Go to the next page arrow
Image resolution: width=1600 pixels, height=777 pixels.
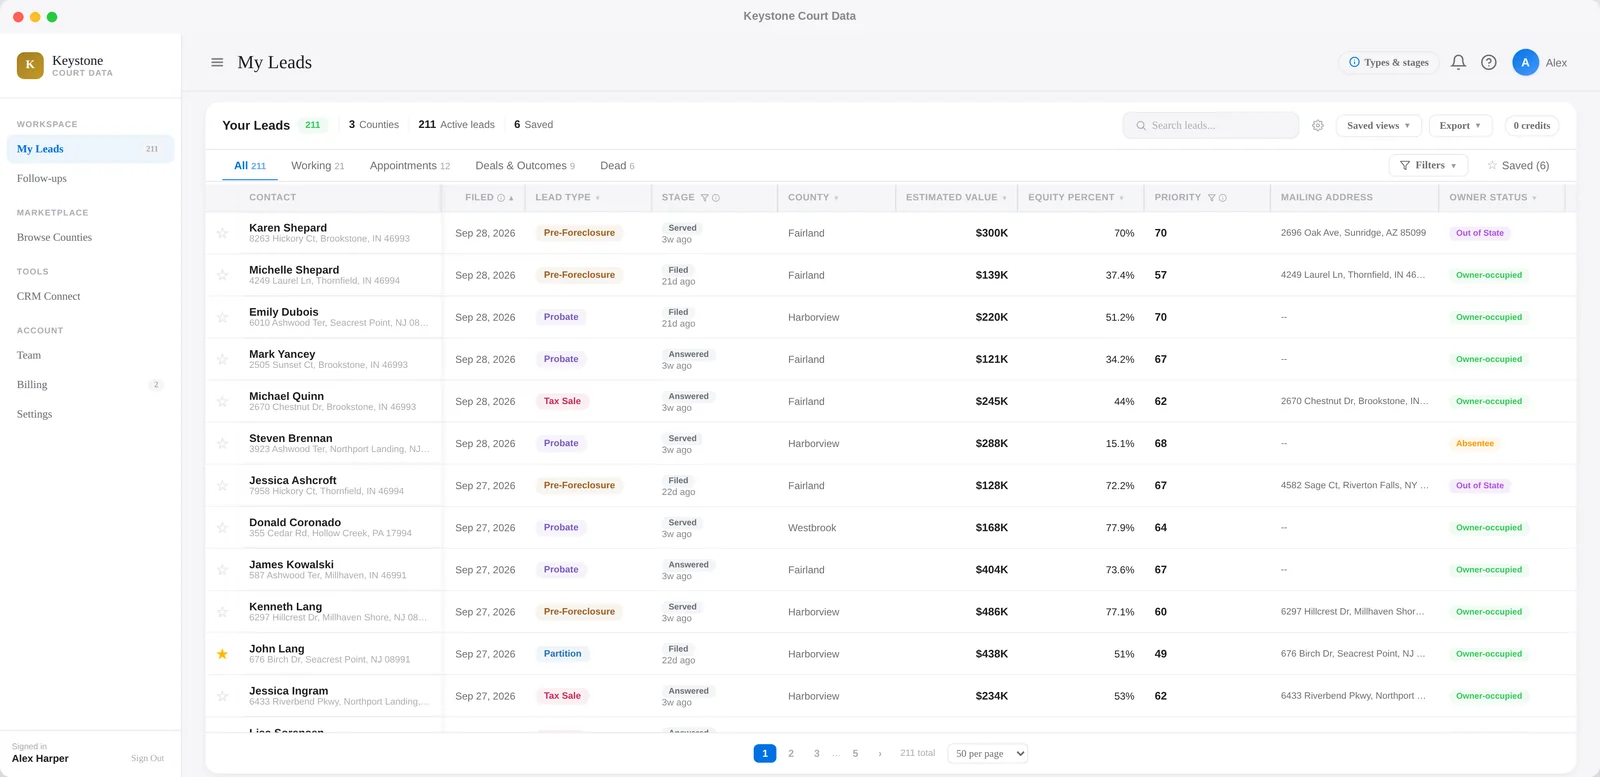tap(880, 754)
